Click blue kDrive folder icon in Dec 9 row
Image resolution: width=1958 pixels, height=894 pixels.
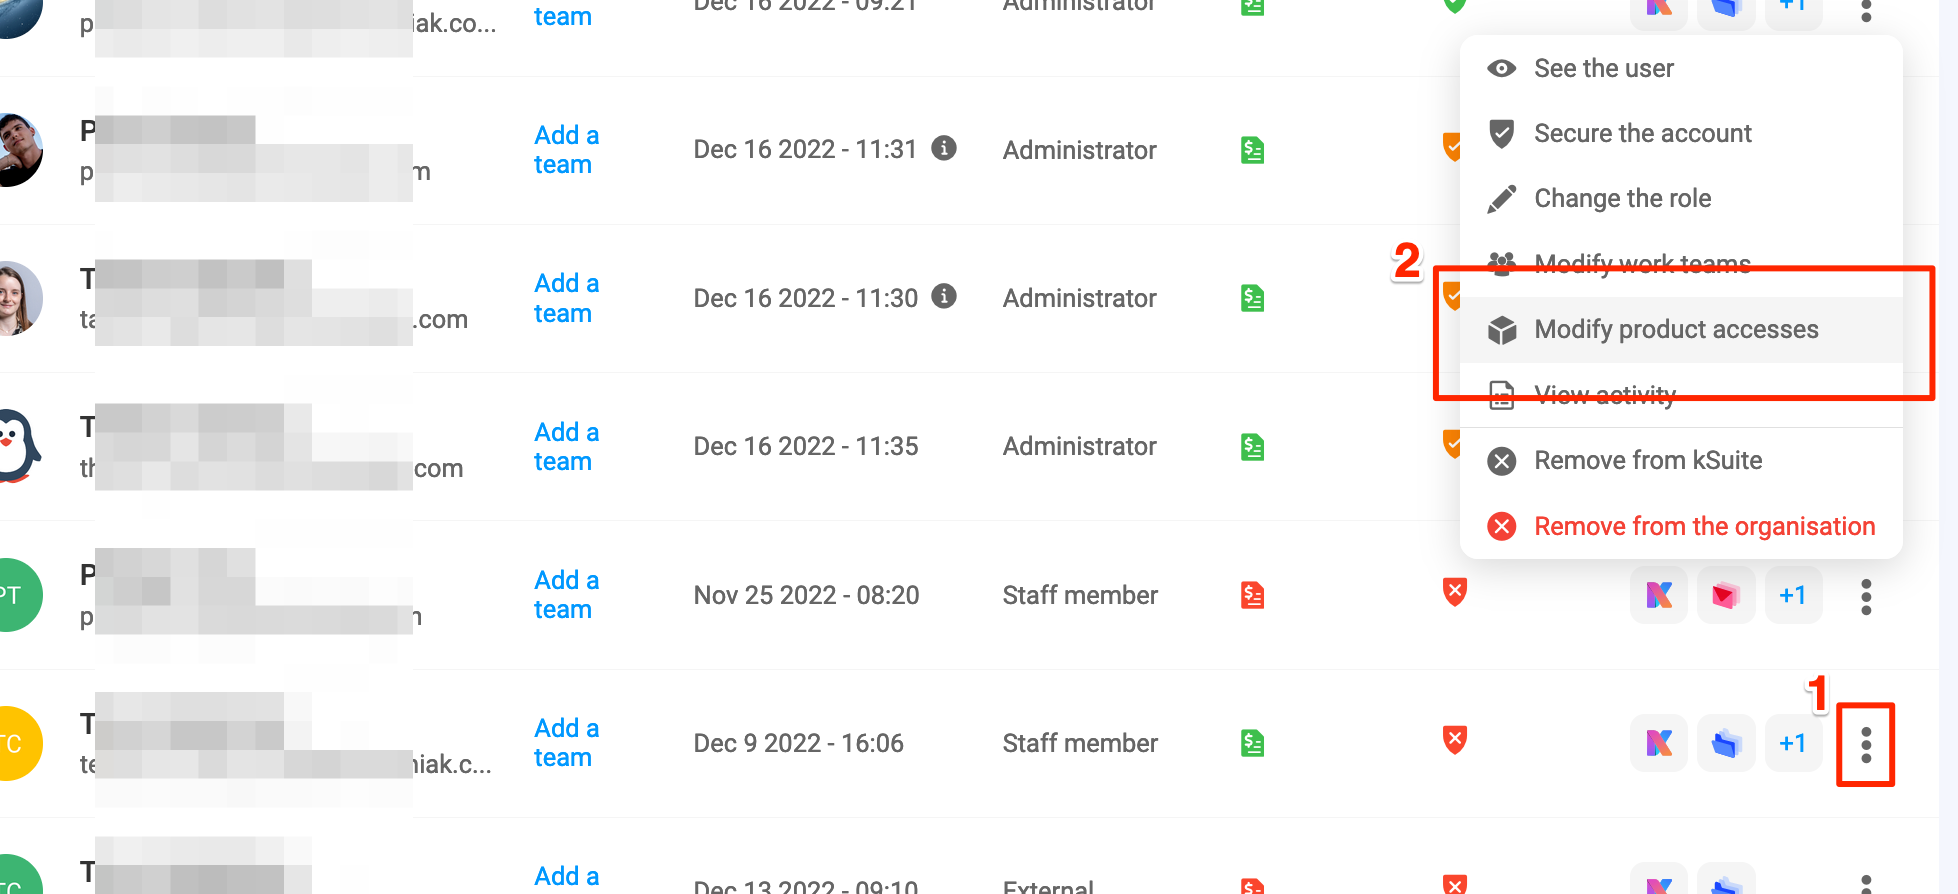click(x=1726, y=743)
